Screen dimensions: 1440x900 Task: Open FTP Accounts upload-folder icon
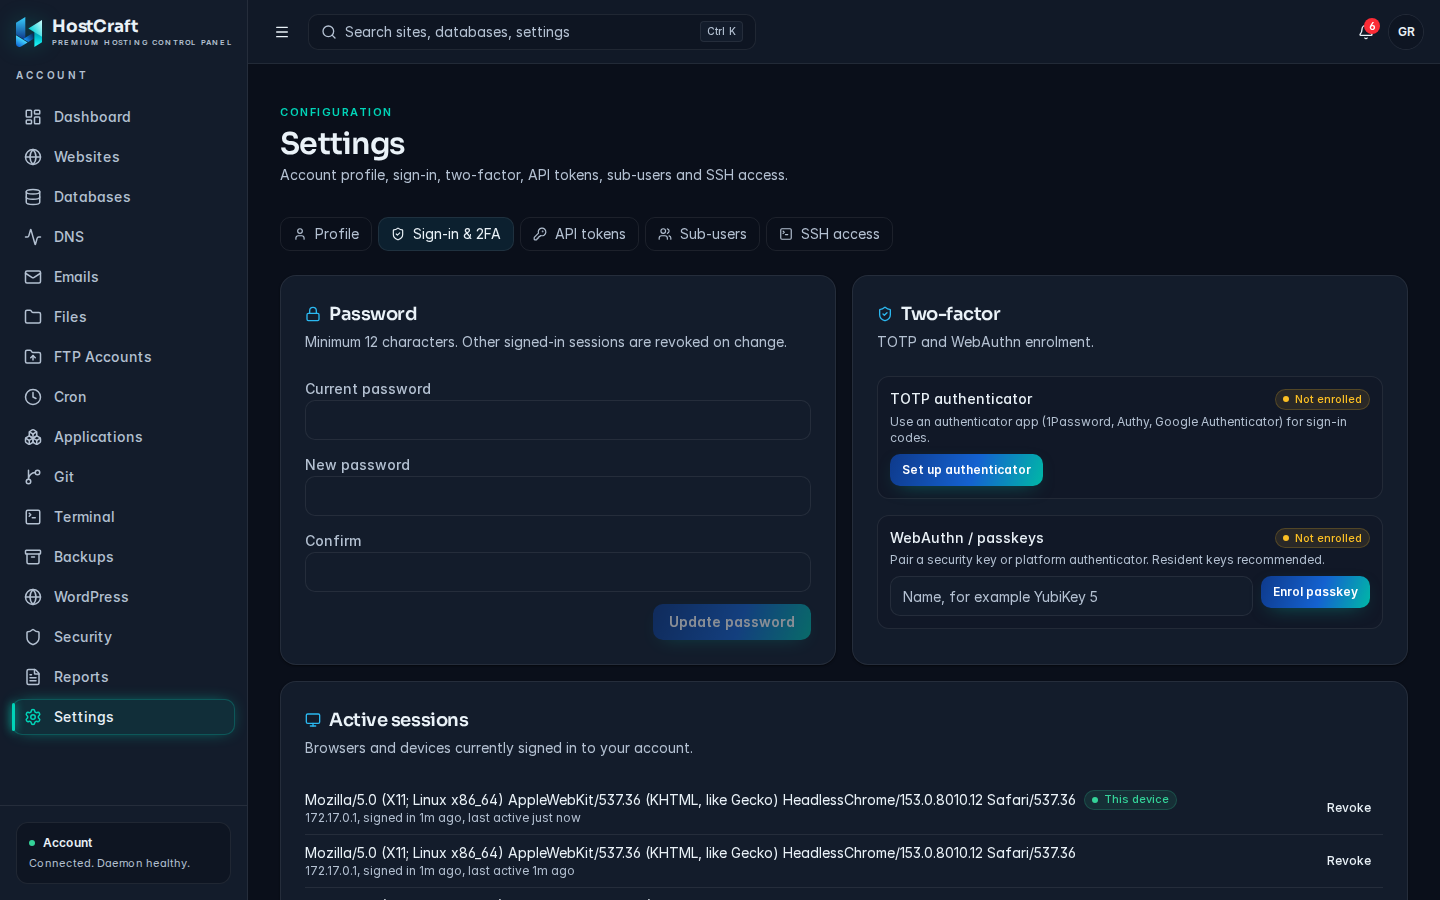pos(33,357)
